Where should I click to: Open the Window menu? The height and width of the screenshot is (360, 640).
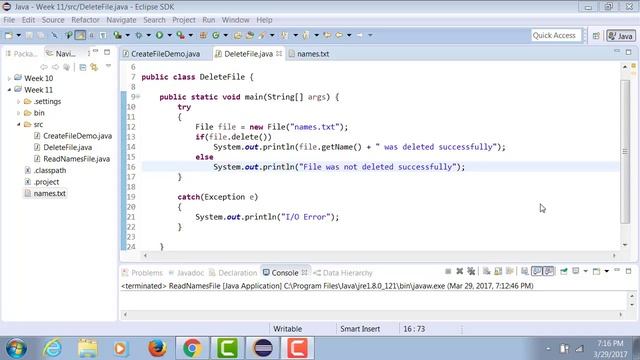[x=236, y=20]
